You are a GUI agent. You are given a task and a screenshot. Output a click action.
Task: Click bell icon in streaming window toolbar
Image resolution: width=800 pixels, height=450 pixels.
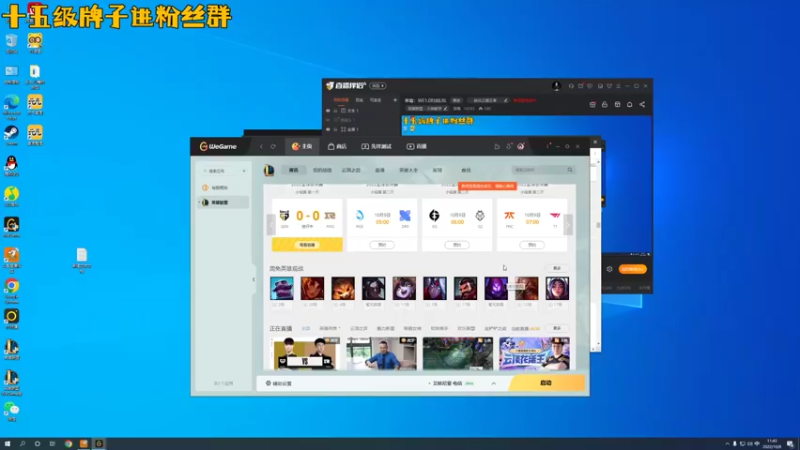630,105
